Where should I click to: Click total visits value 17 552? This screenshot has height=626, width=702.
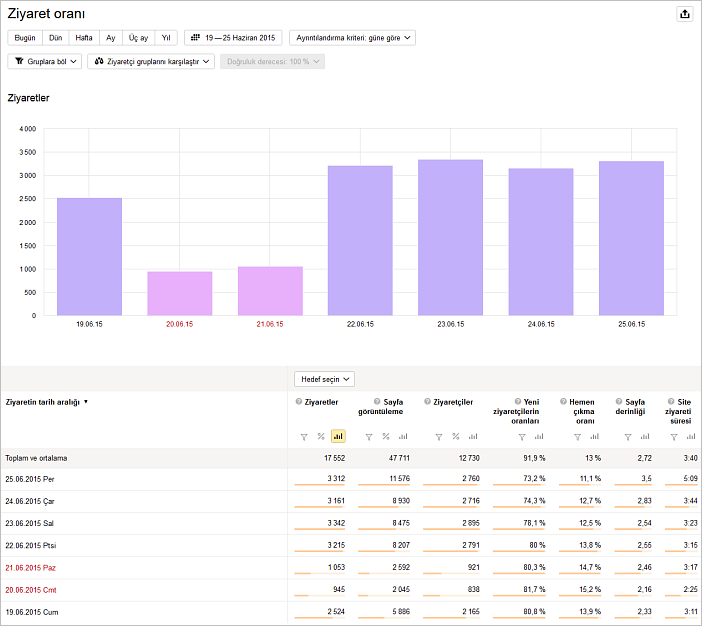click(334, 458)
